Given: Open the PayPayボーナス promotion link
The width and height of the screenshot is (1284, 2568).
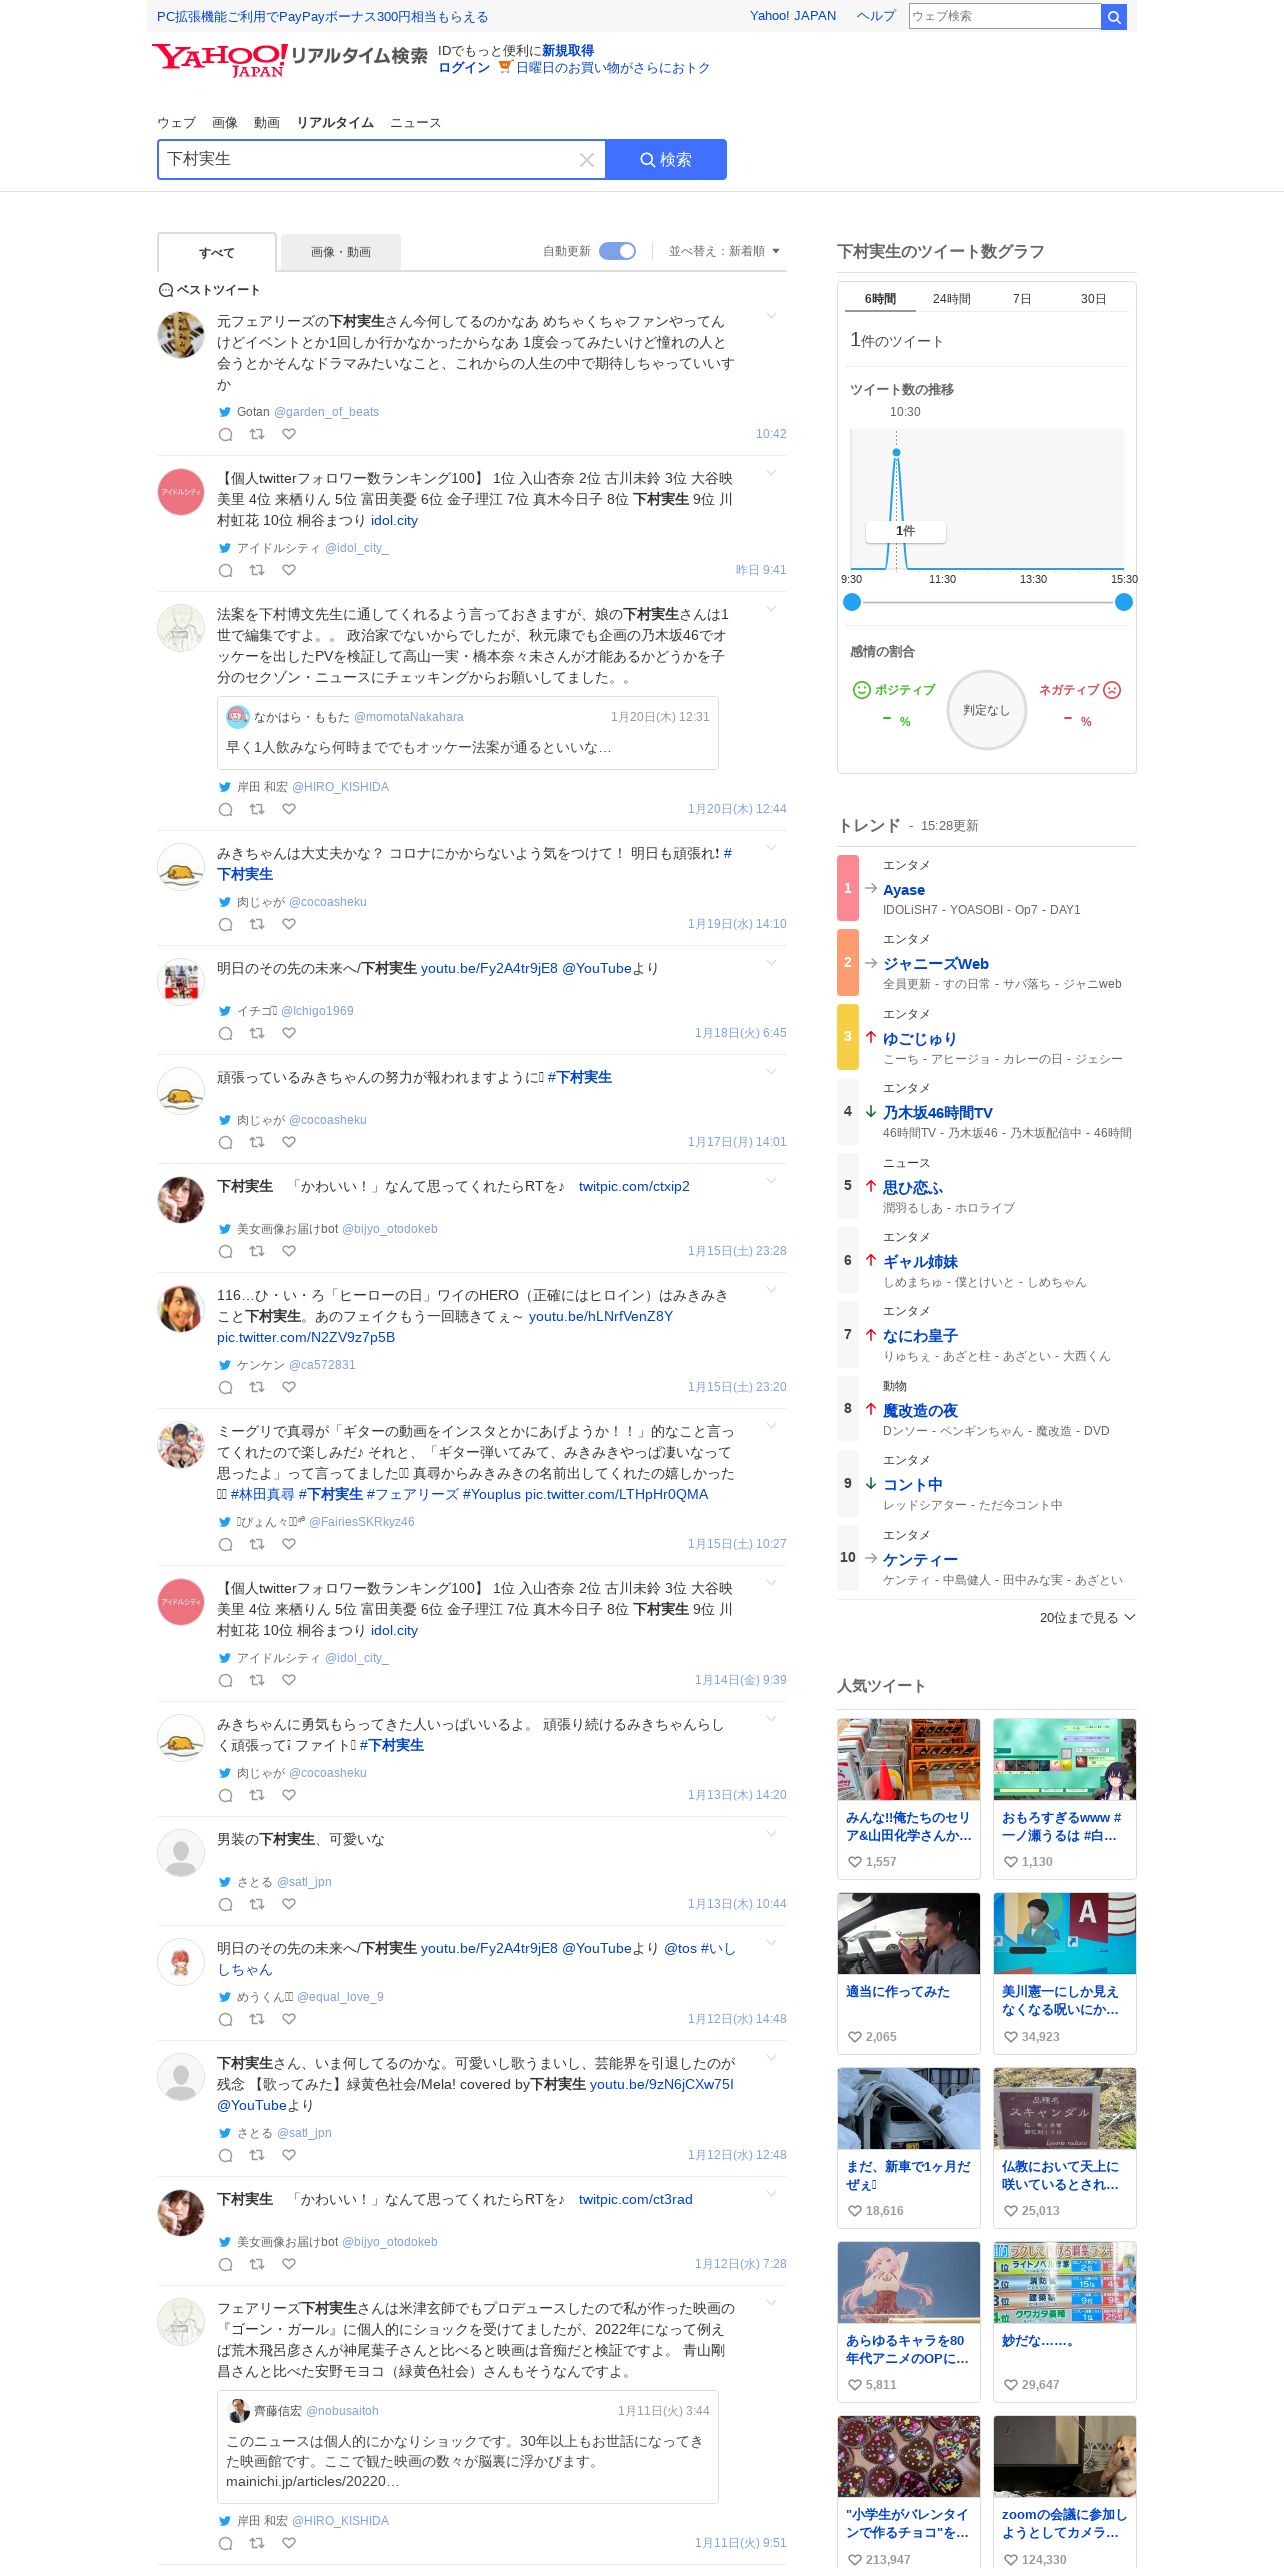Looking at the screenshot, I should pos(322,17).
